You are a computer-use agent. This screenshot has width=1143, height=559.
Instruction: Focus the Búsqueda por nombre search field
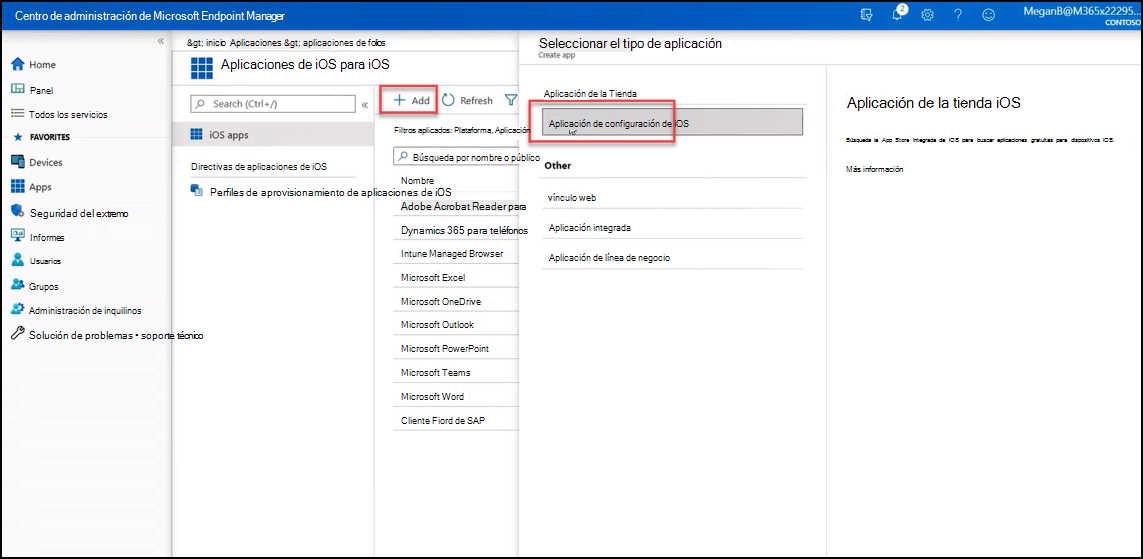(x=457, y=157)
